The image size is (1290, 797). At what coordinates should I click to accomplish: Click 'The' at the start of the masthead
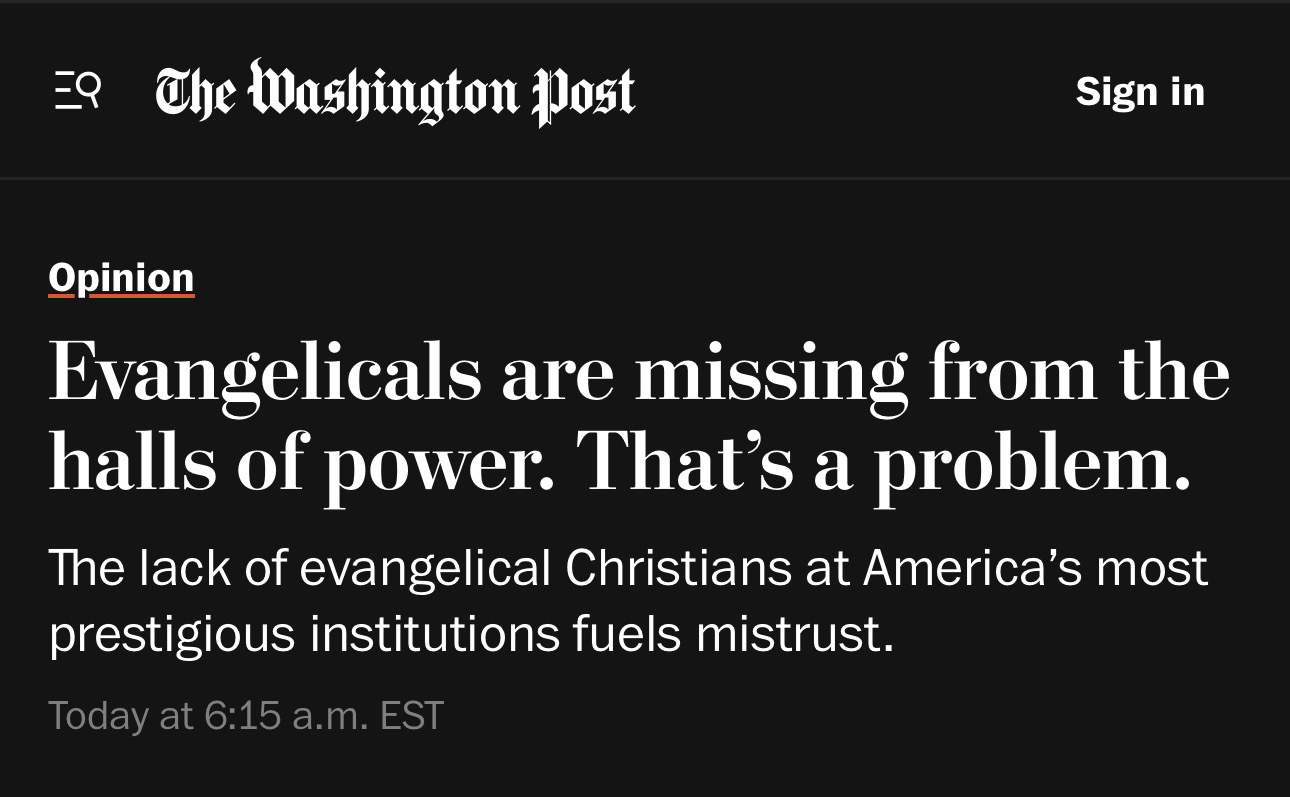[x=195, y=93]
